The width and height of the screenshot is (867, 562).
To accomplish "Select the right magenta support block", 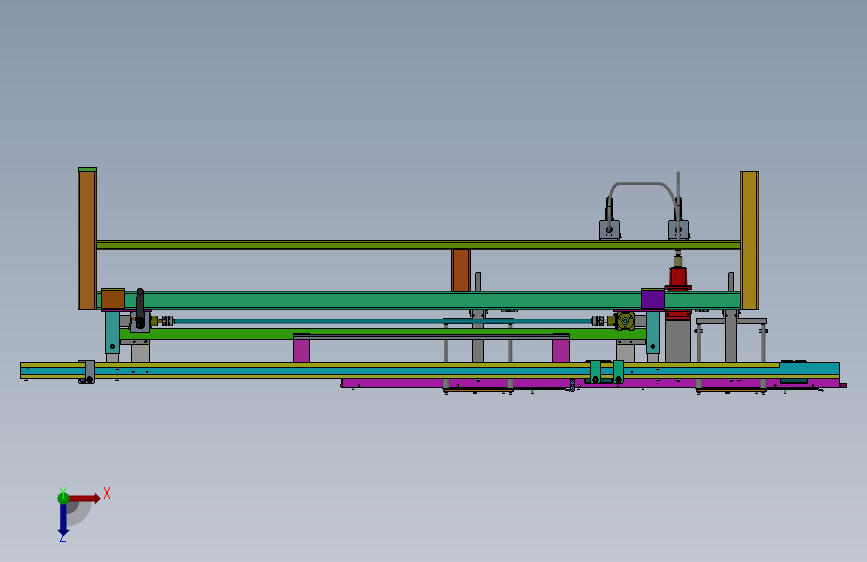I will [561, 350].
